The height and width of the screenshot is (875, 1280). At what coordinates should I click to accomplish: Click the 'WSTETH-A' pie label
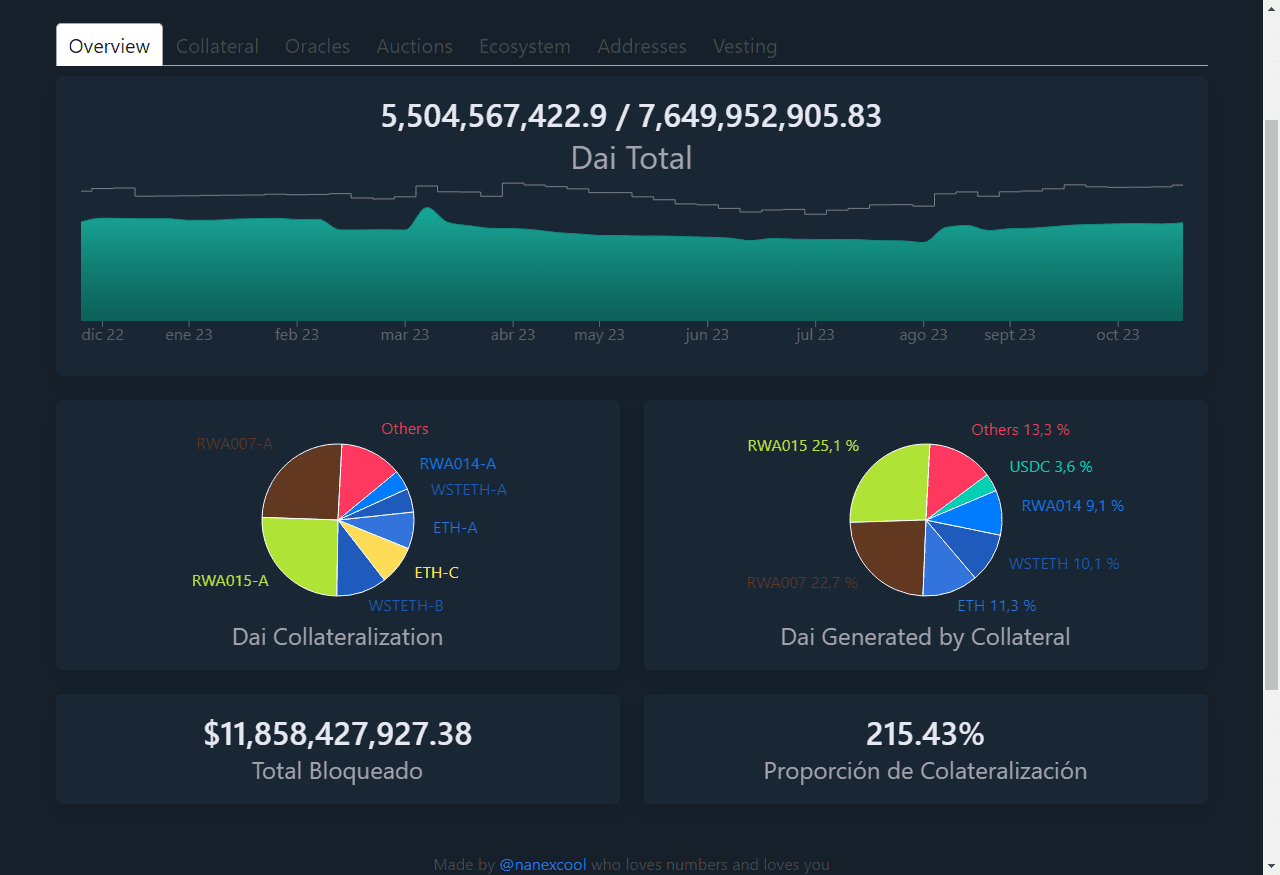469,490
